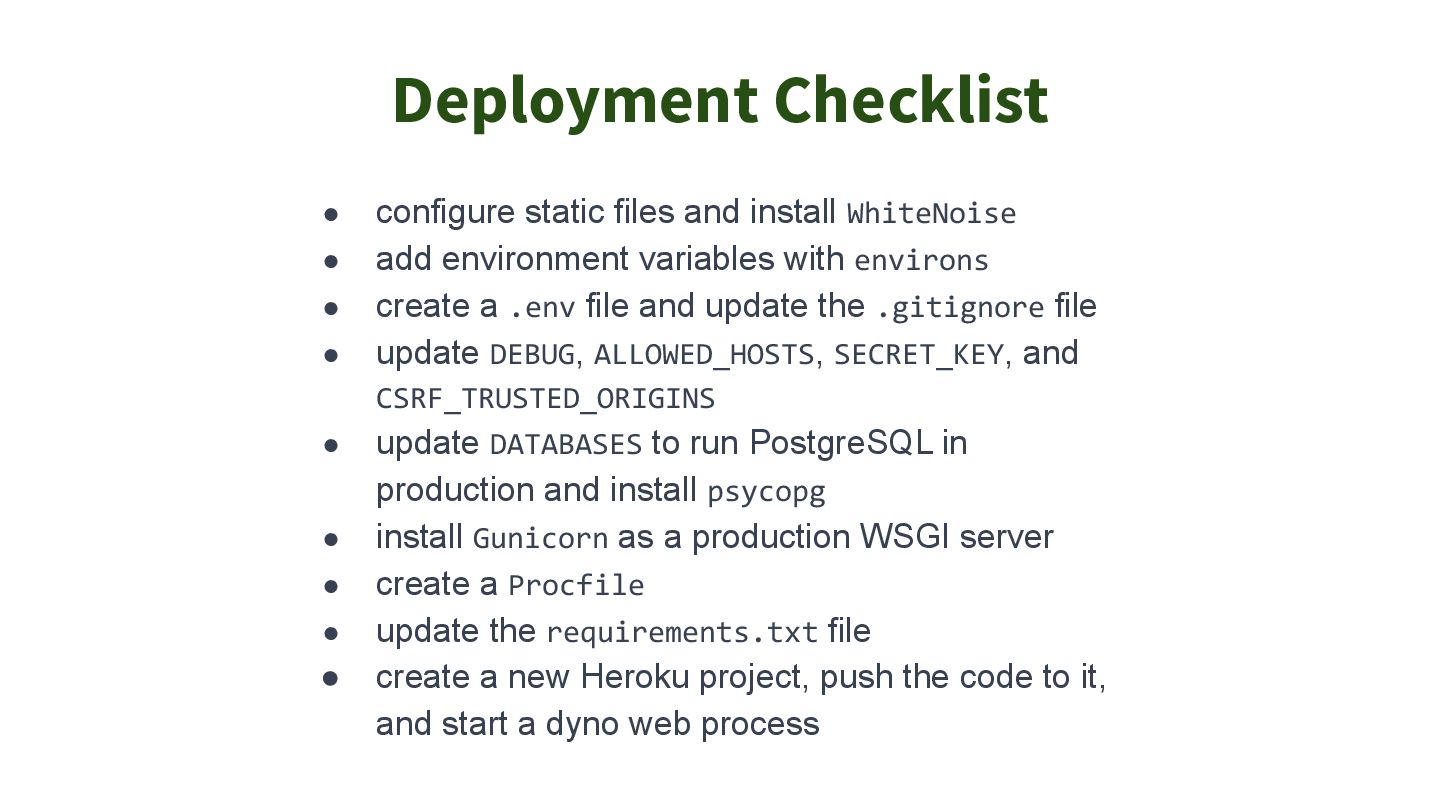This screenshot has width=1440, height=810.
Task: Click the 'Procfile' code word
Action: pos(576,585)
